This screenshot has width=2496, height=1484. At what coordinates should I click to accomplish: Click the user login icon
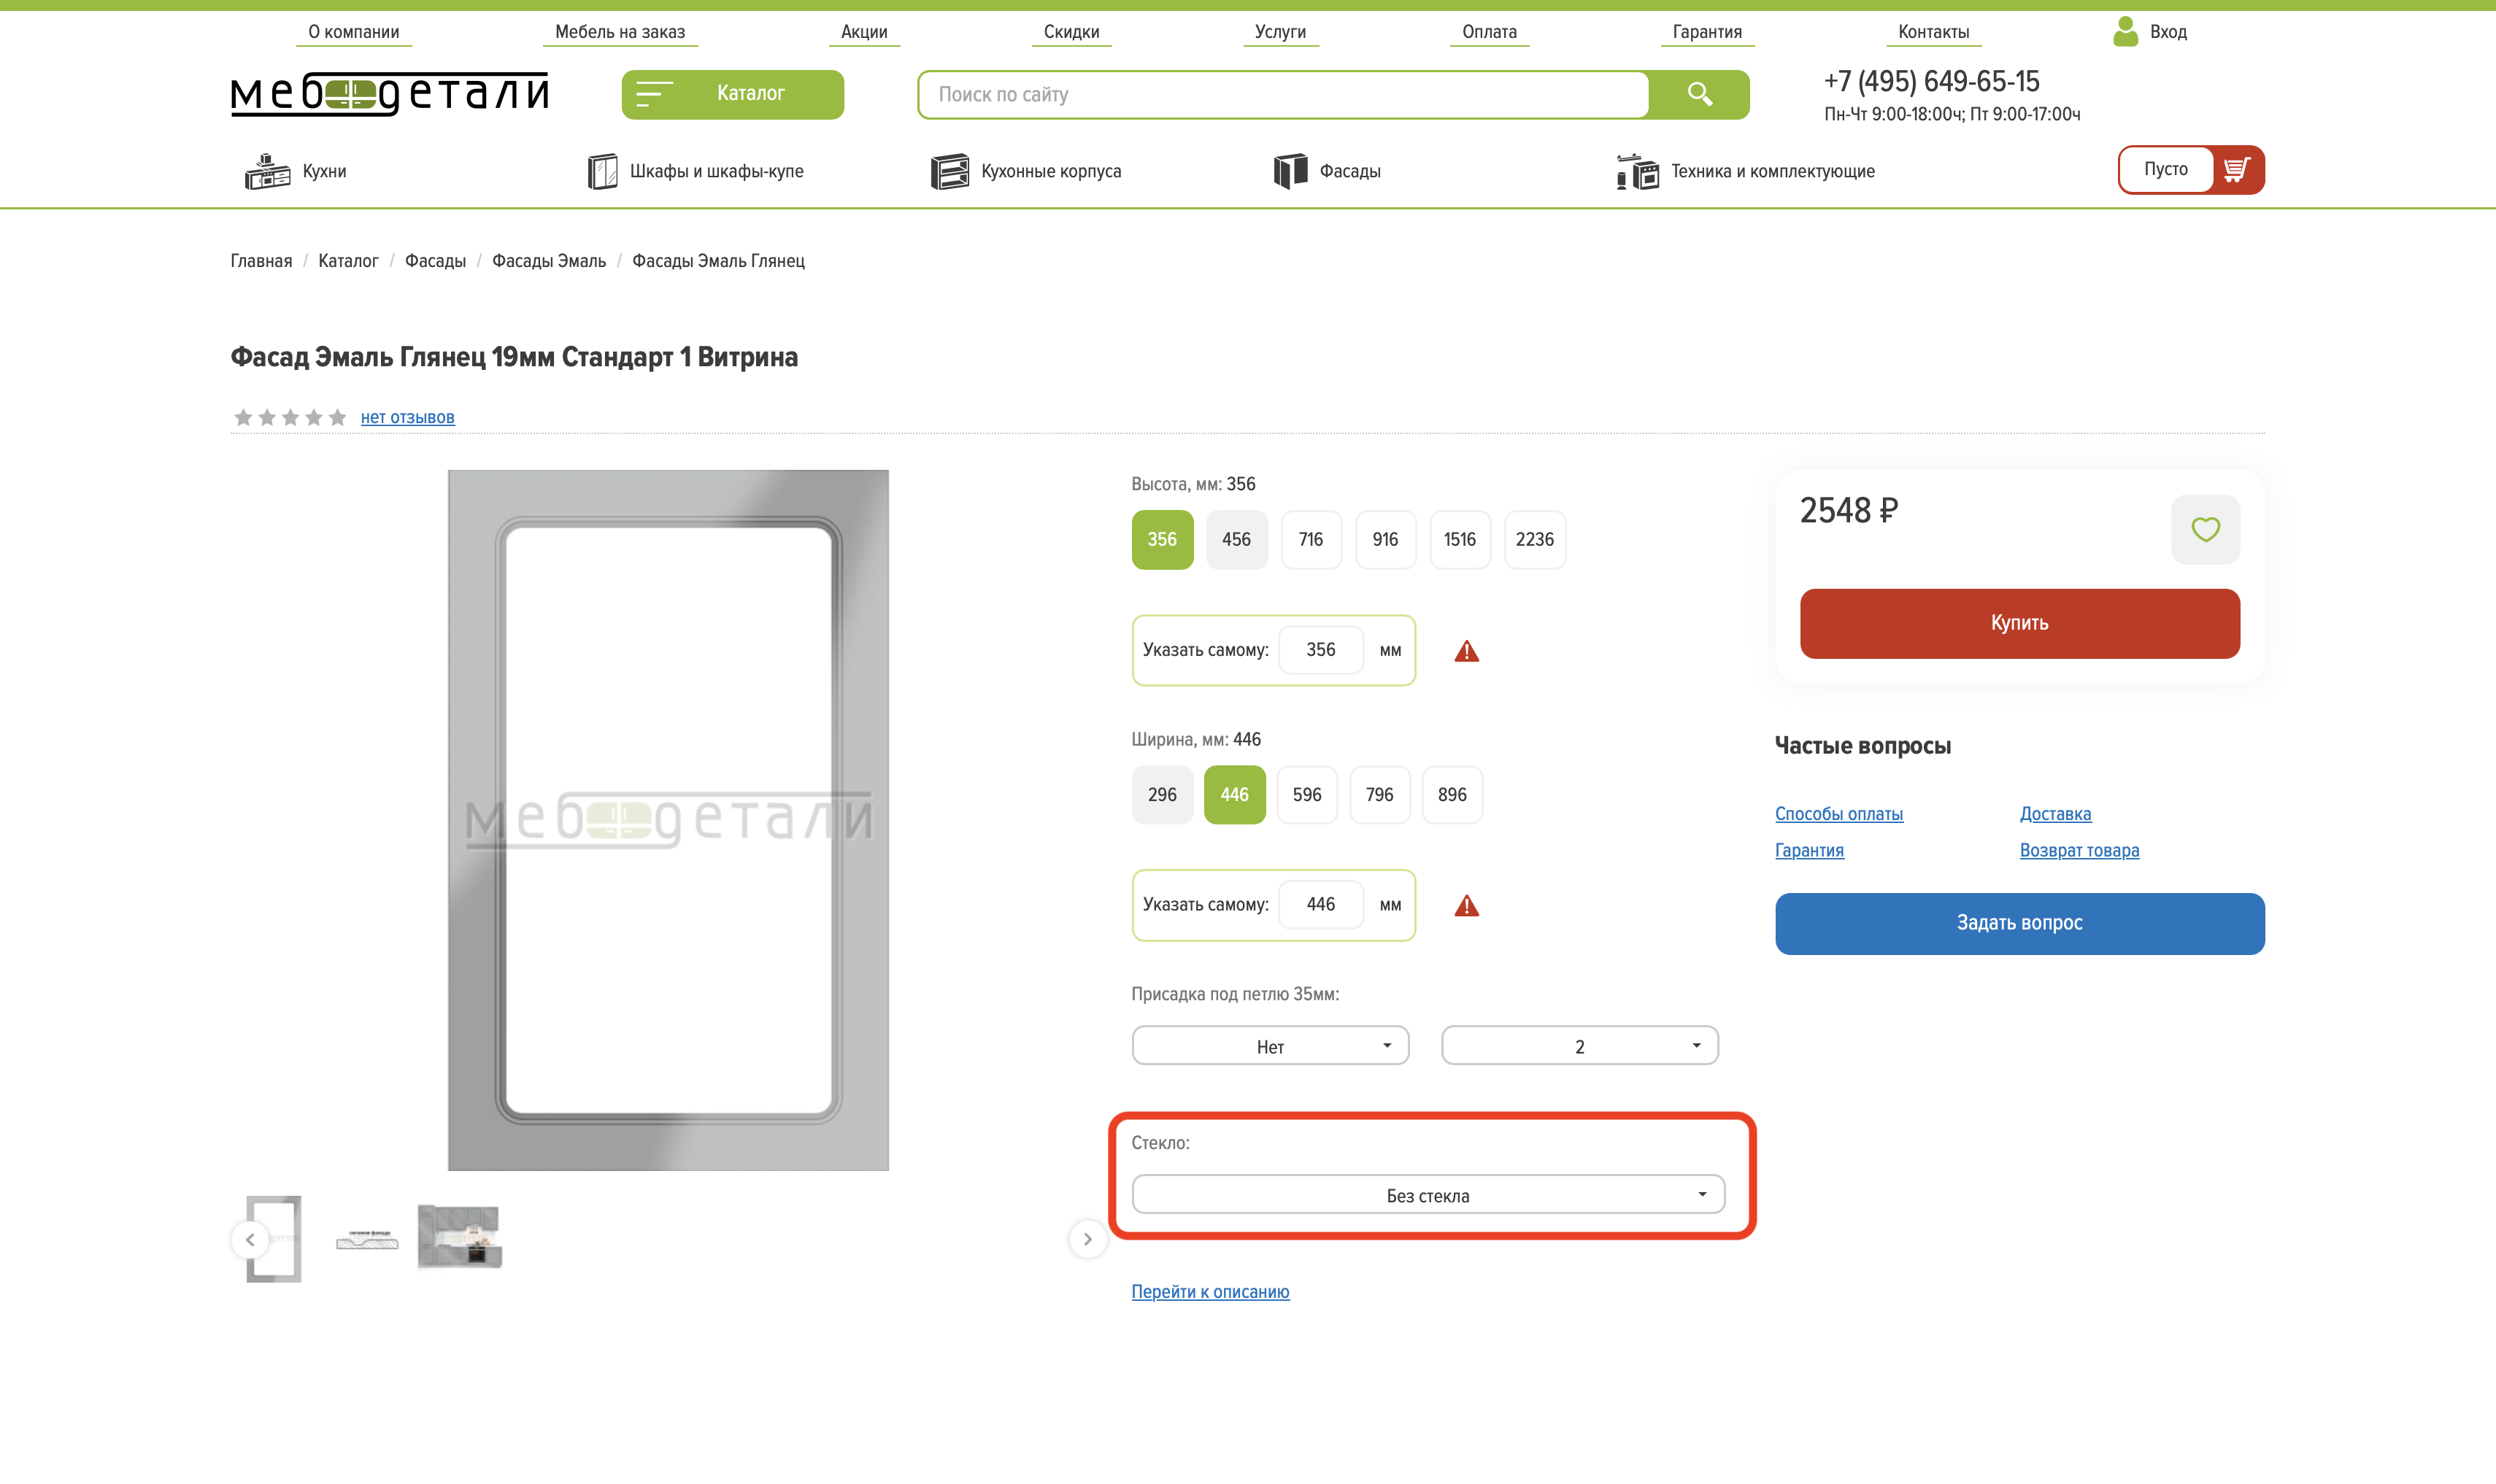tap(2125, 32)
